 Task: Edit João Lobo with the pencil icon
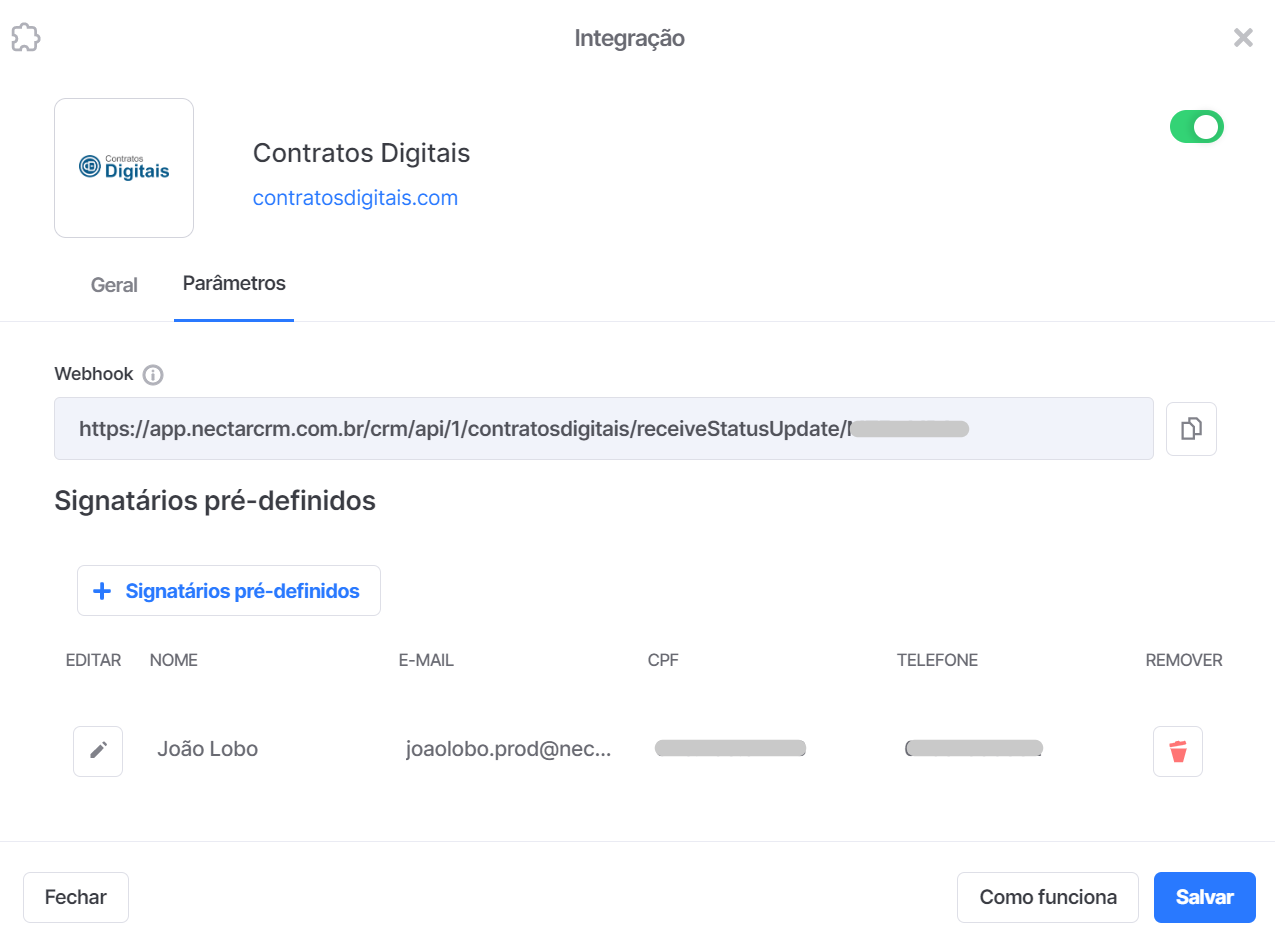click(98, 751)
